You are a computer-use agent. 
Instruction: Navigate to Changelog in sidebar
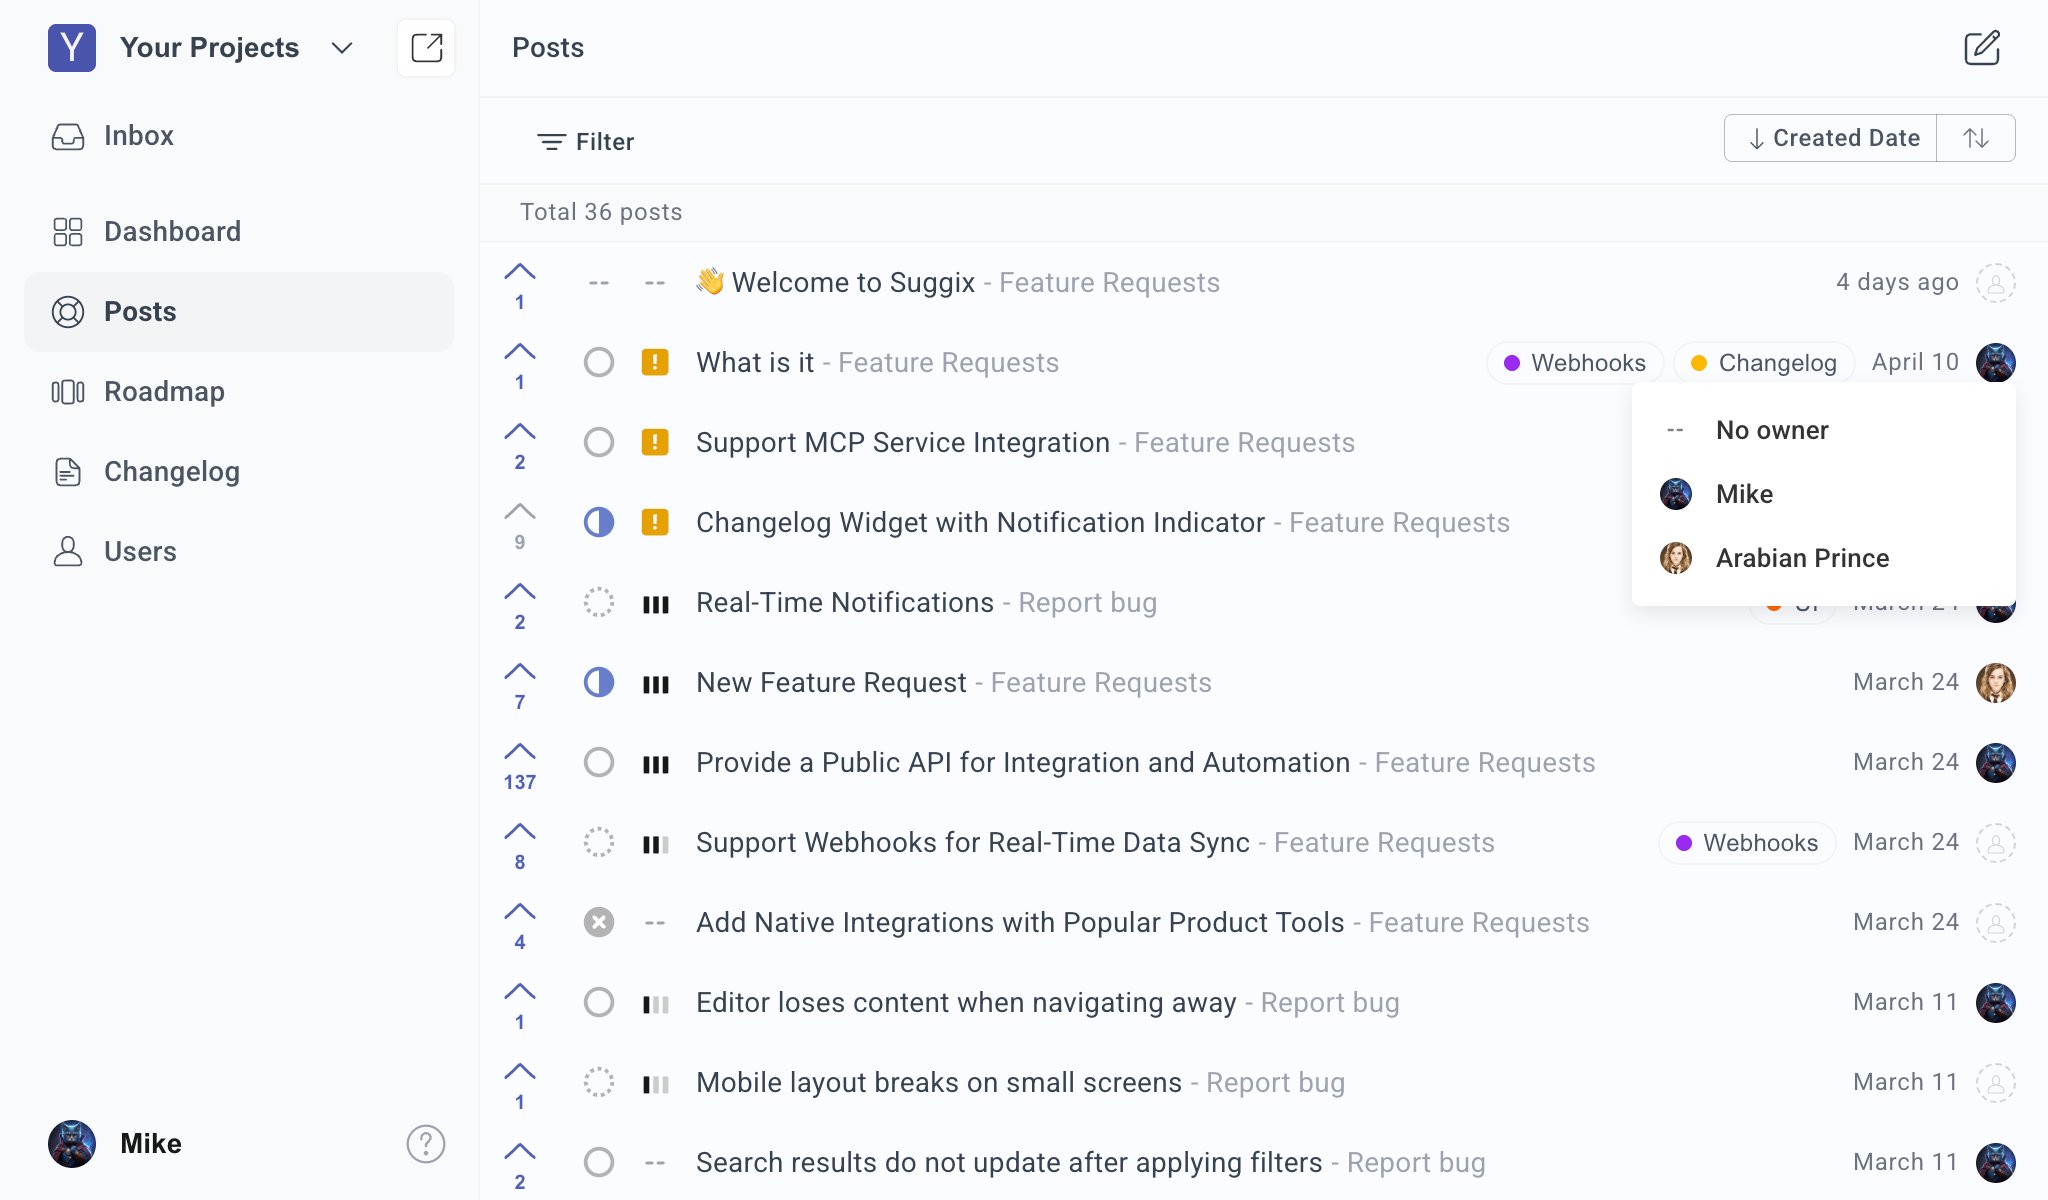239,472
